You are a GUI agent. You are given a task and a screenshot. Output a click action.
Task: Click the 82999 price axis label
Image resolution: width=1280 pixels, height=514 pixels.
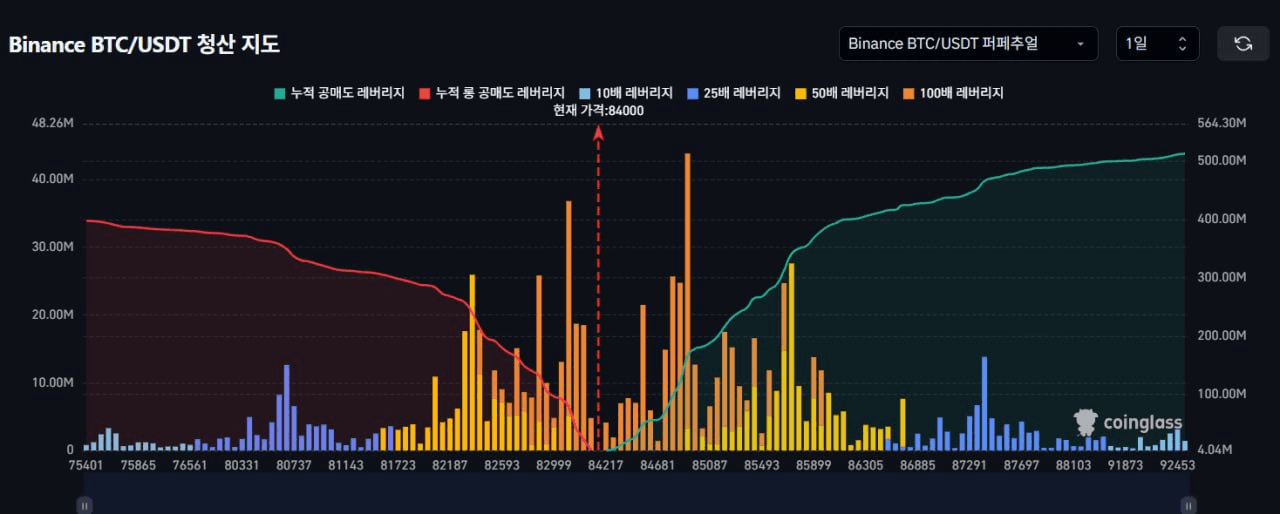tap(553, 465)
